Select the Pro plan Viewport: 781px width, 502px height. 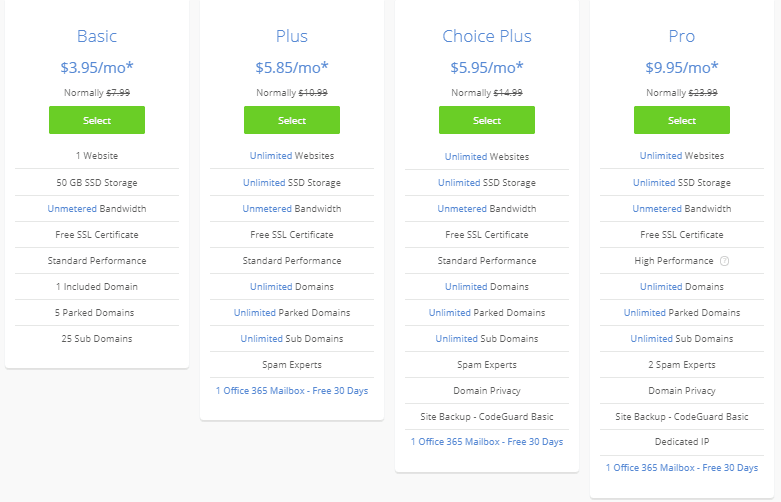click(x=682, y=120)
